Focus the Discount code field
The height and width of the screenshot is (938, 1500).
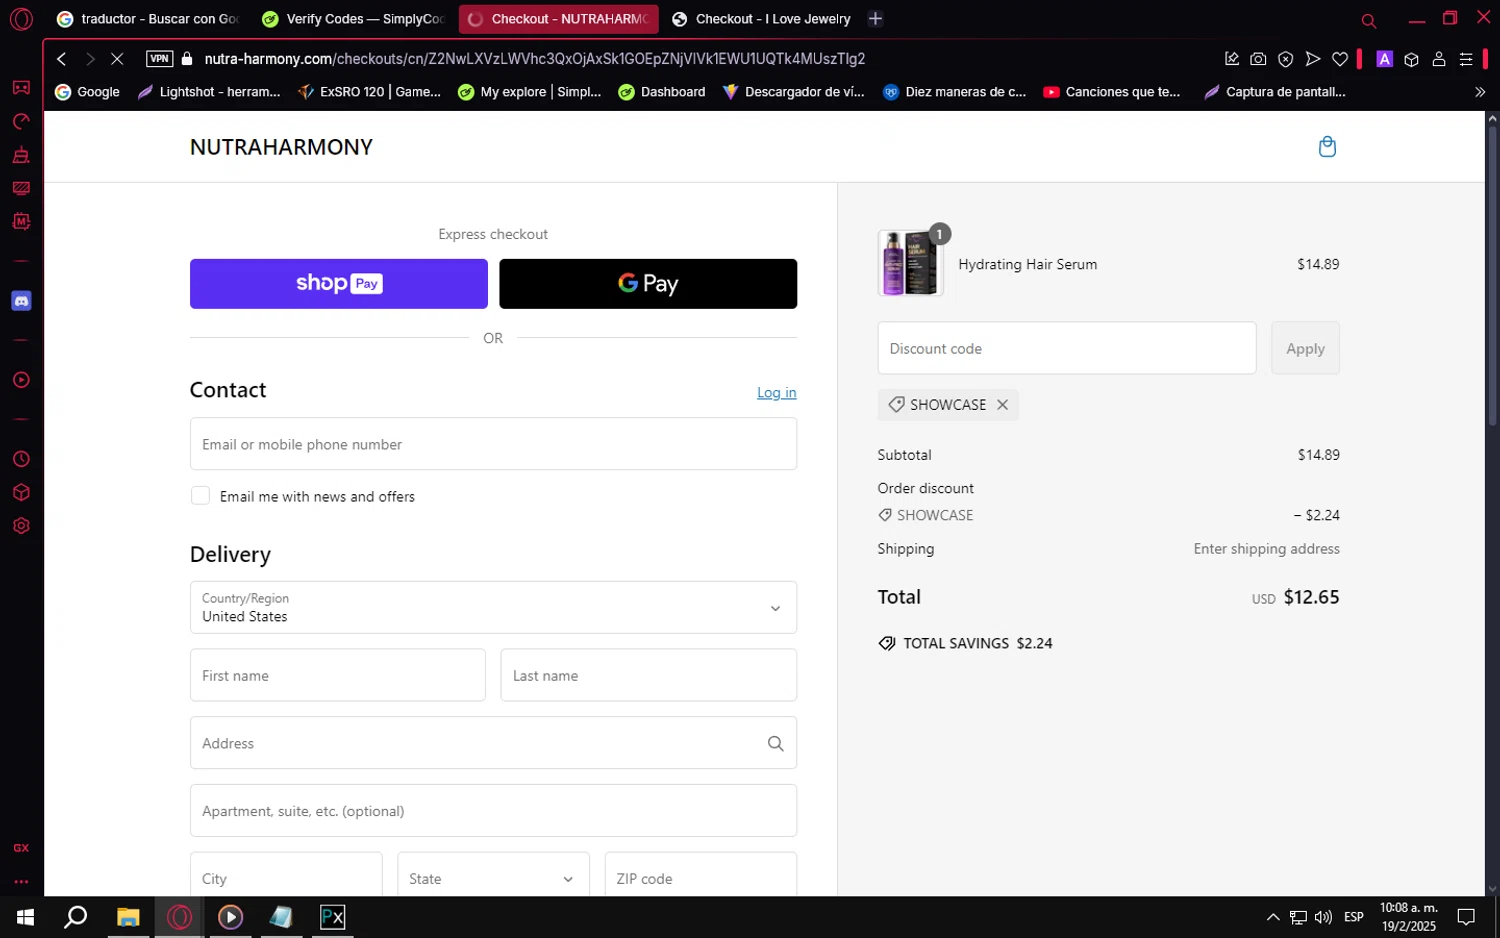tap(1067, 348)
